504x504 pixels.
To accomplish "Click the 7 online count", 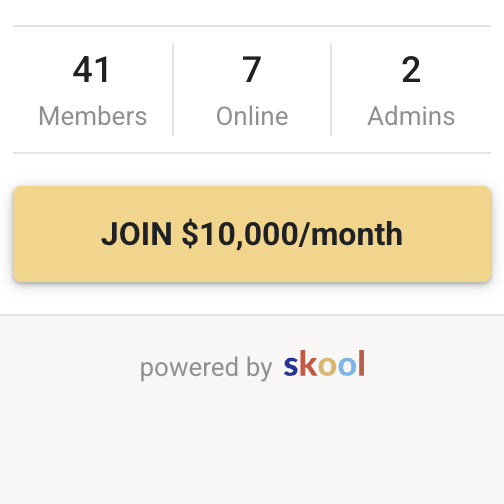I will 252,69.
